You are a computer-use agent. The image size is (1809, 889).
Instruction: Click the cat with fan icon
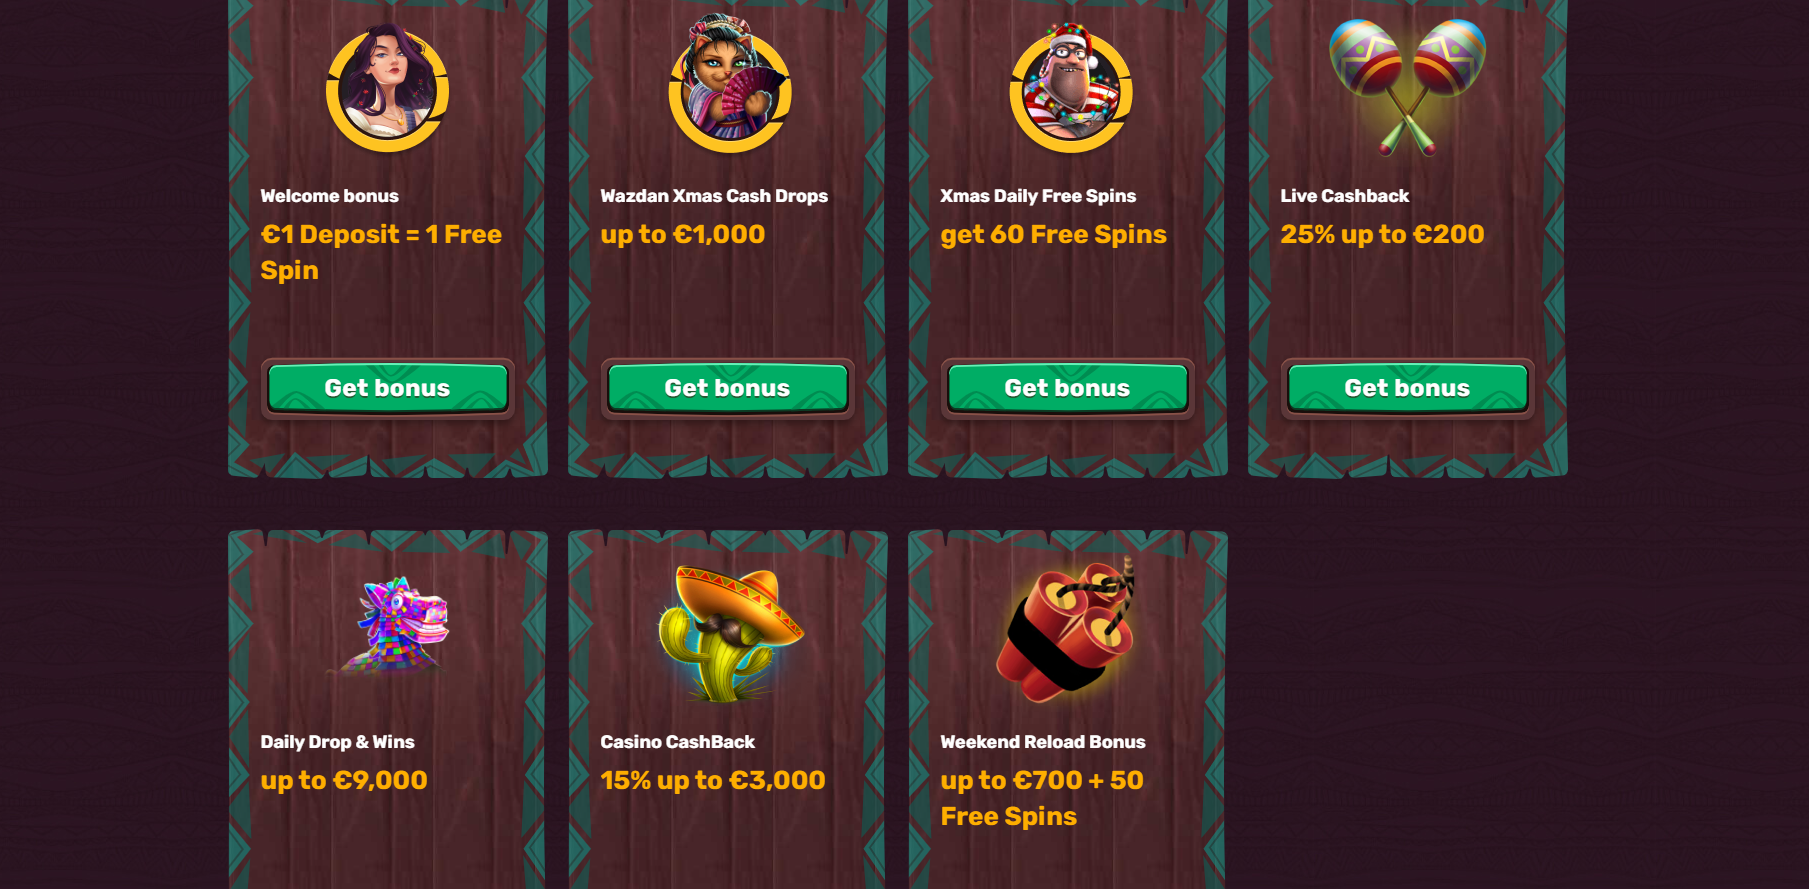click(729, 82)
